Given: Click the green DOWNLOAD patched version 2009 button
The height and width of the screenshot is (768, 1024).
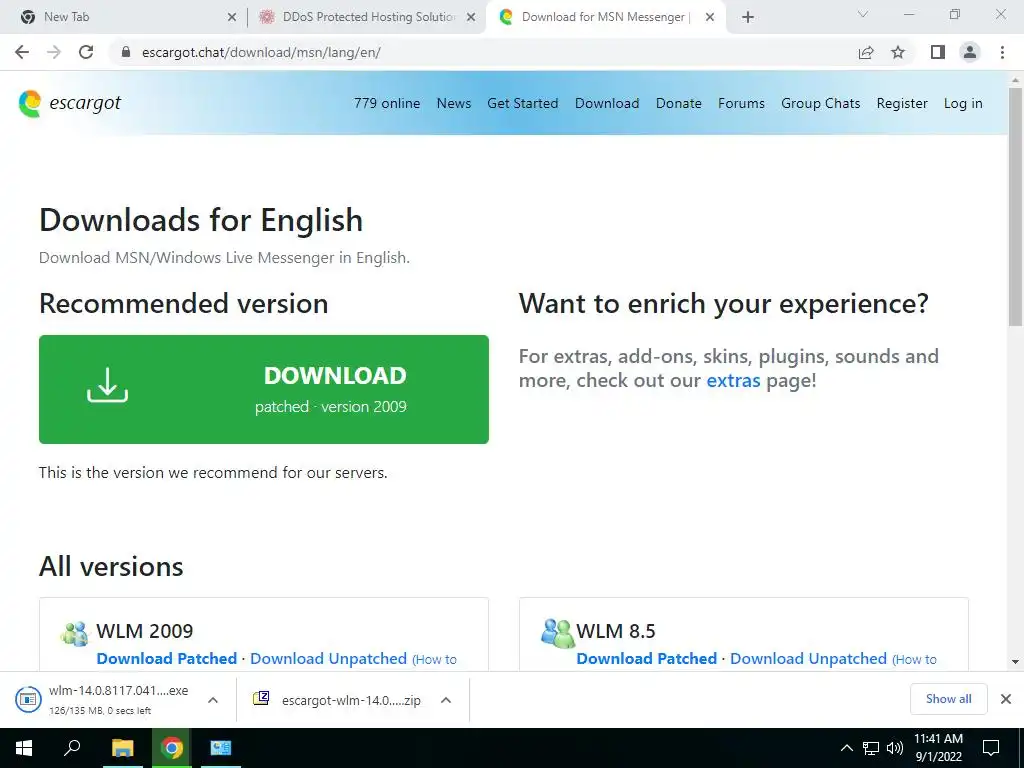Looking at the screenshot, I should click(264, 389).
